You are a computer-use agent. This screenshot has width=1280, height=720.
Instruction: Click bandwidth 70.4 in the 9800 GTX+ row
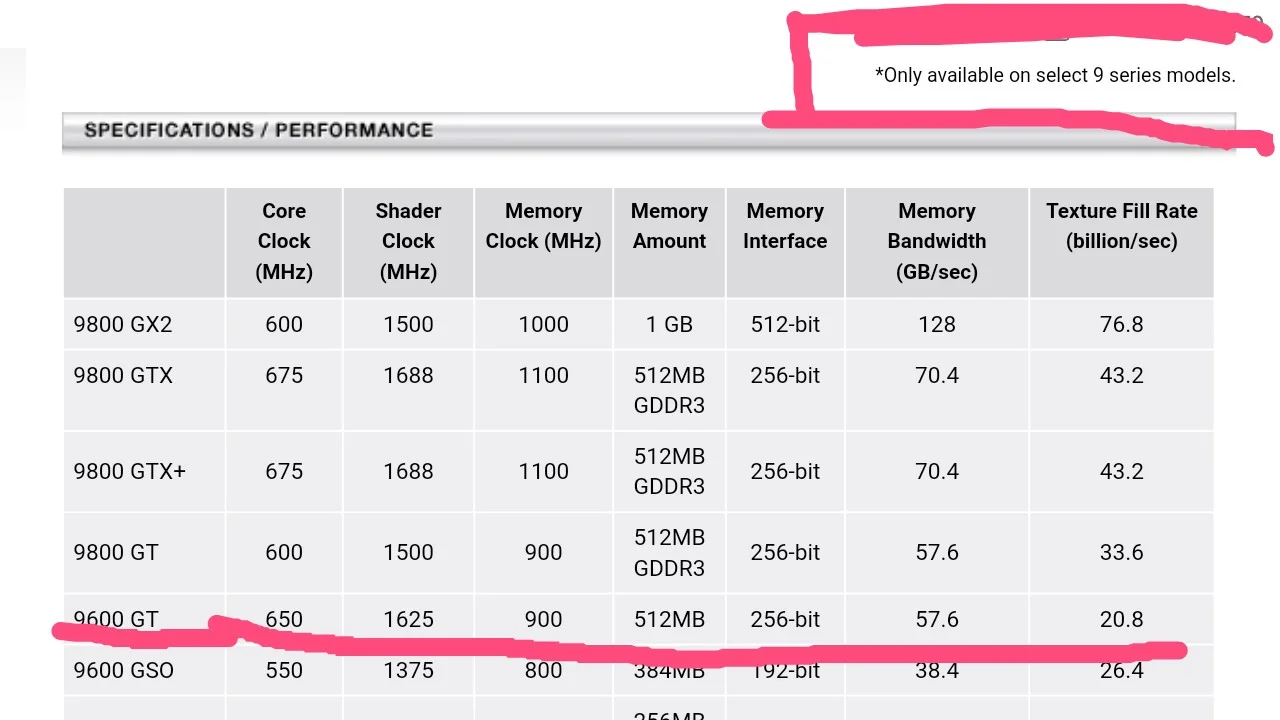[937, 471]
